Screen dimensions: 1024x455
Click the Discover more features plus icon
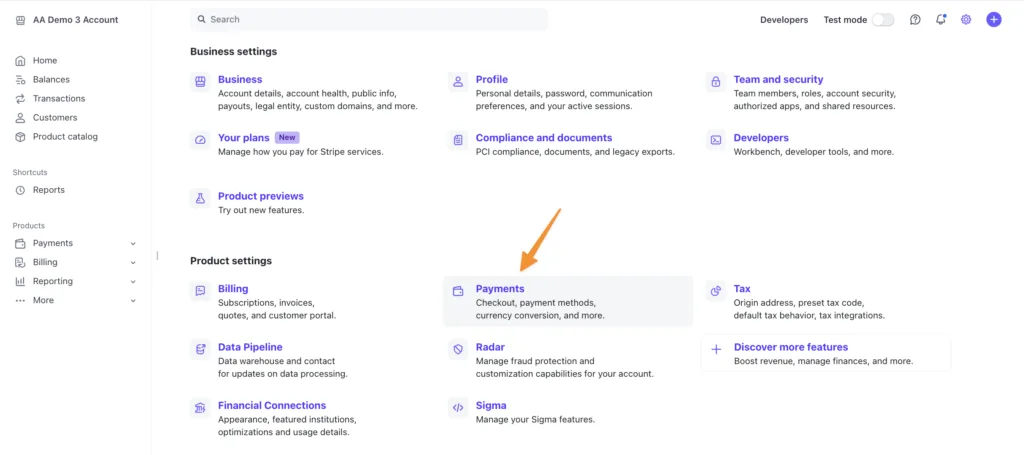(716, 350)
